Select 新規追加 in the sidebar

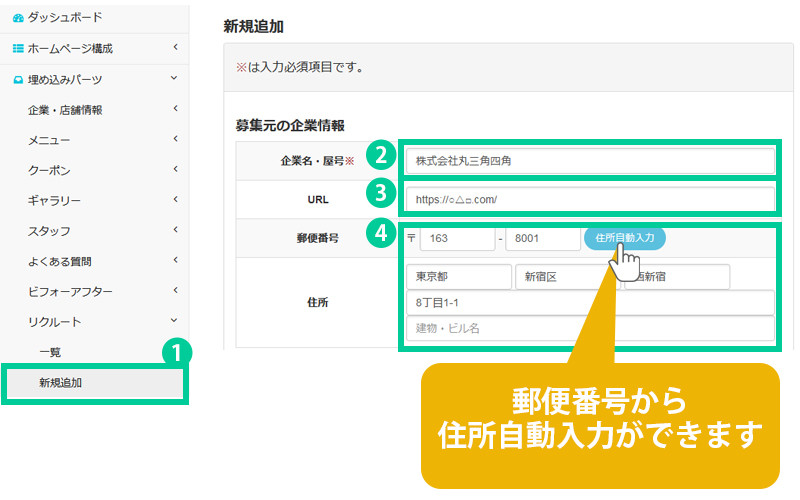(x=60, y=382)
